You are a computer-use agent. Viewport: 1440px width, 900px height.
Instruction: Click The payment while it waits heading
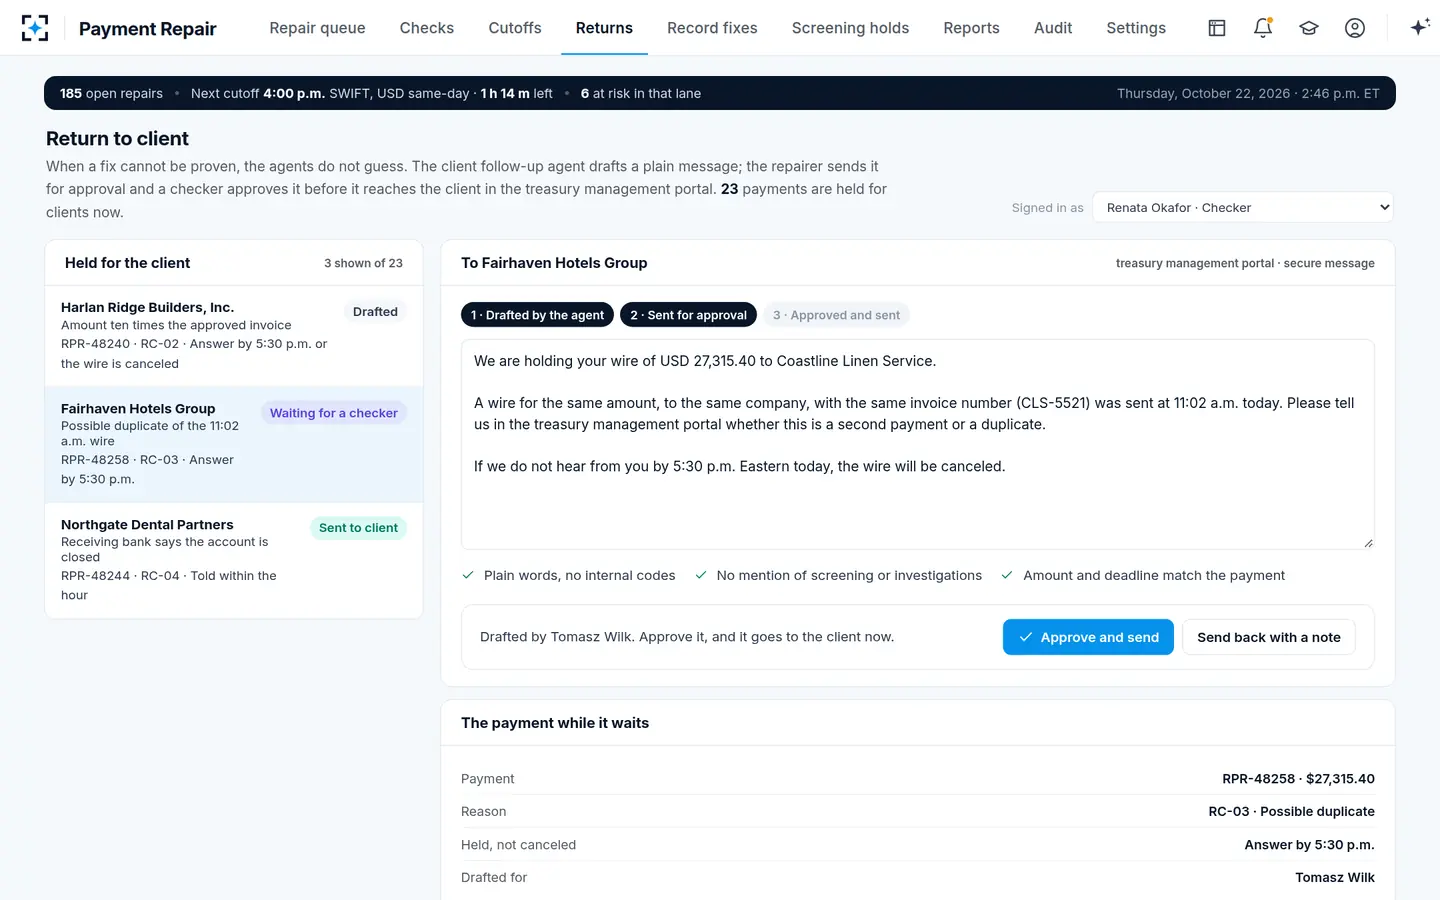(x=555, y=723)
